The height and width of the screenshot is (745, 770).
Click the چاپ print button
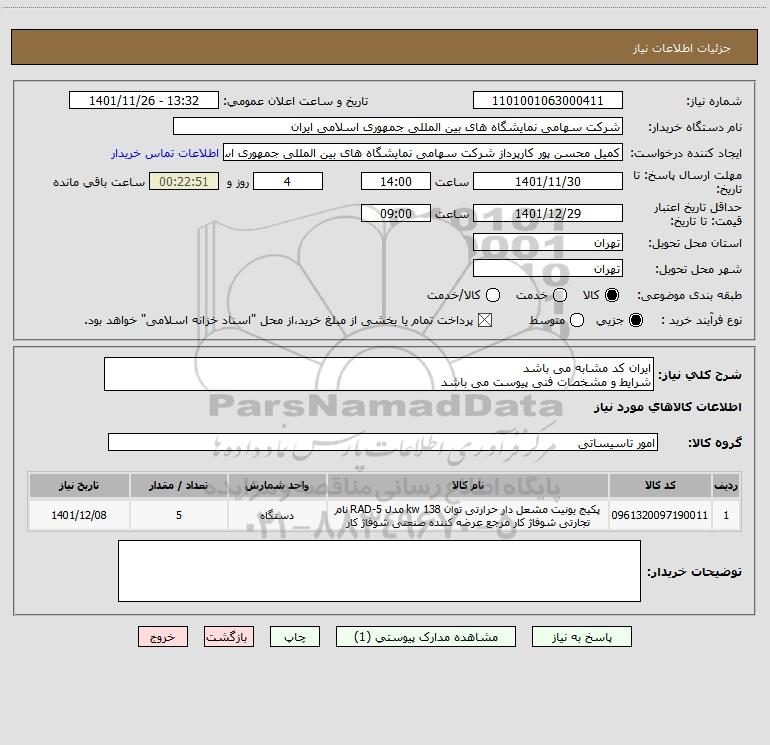[x=295, y=637]
